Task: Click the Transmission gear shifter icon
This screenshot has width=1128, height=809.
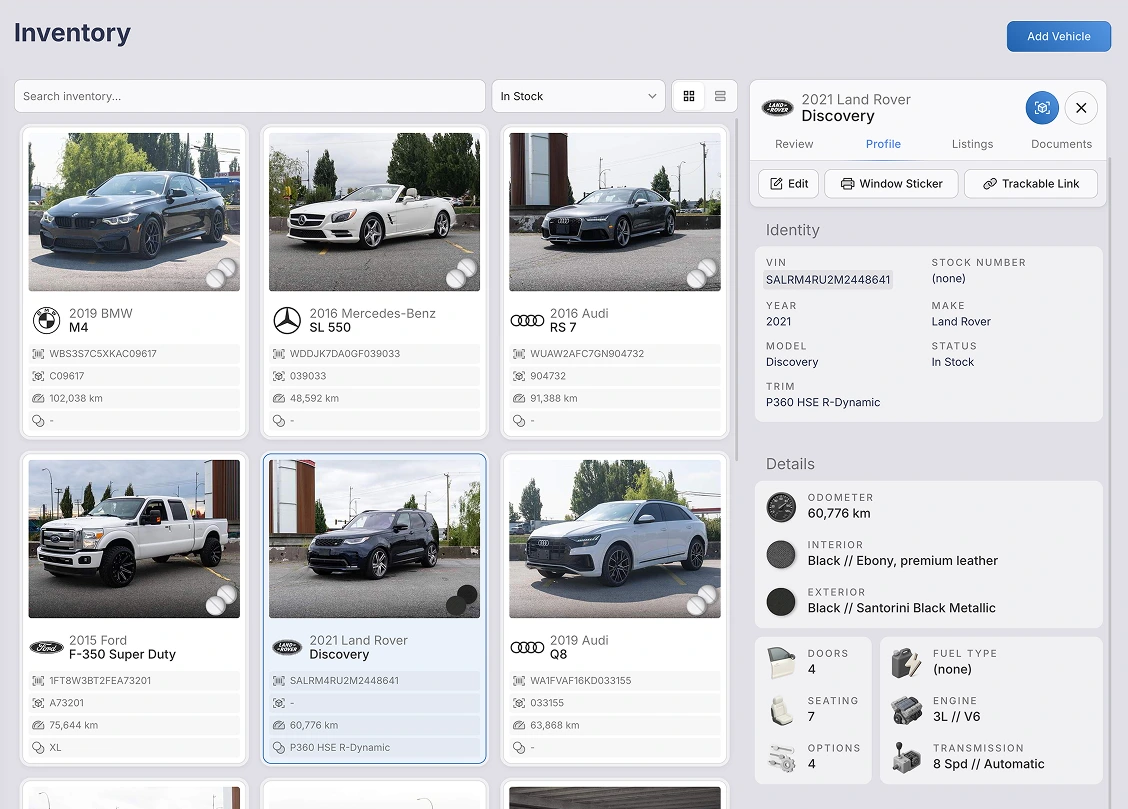Action: coord(906,757)
